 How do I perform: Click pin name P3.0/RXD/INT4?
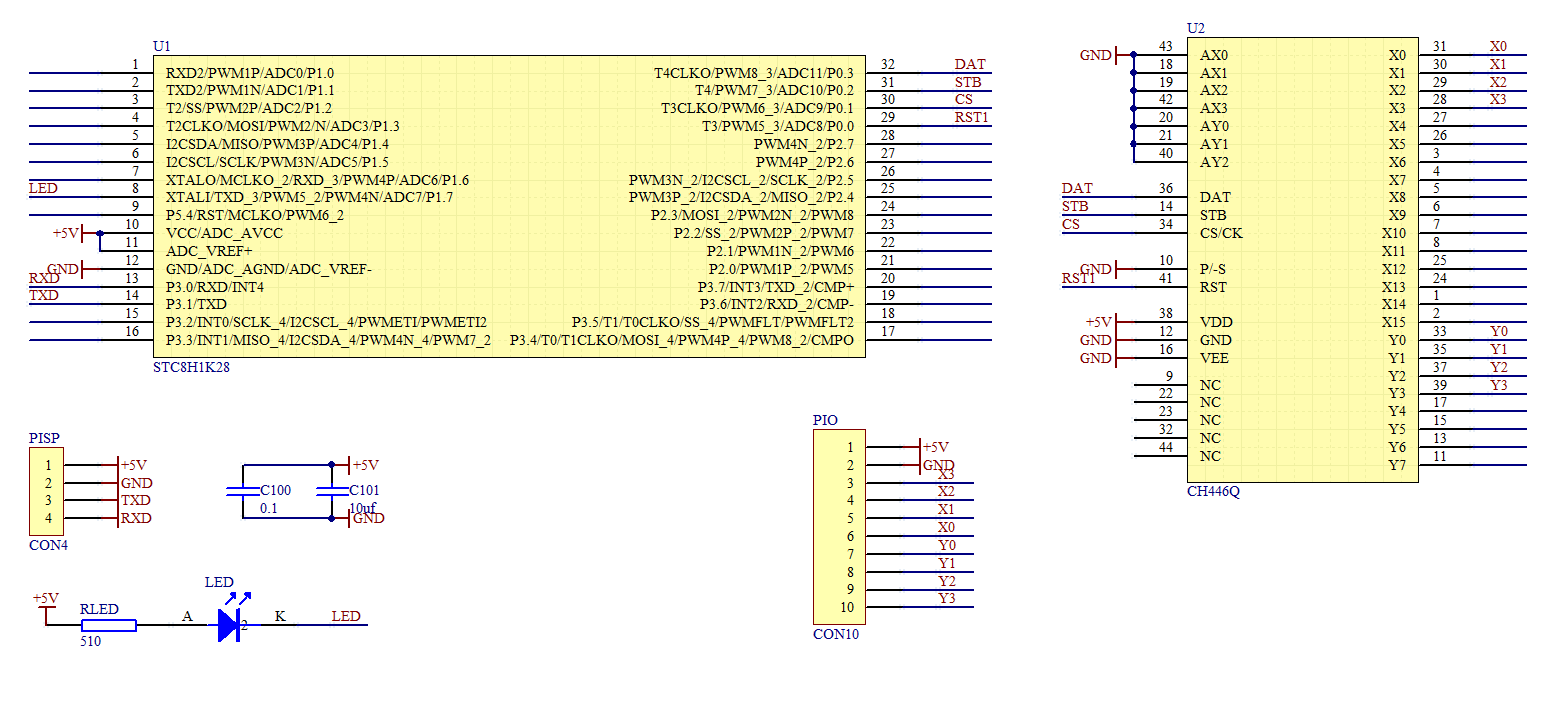(x=215, y=287)
